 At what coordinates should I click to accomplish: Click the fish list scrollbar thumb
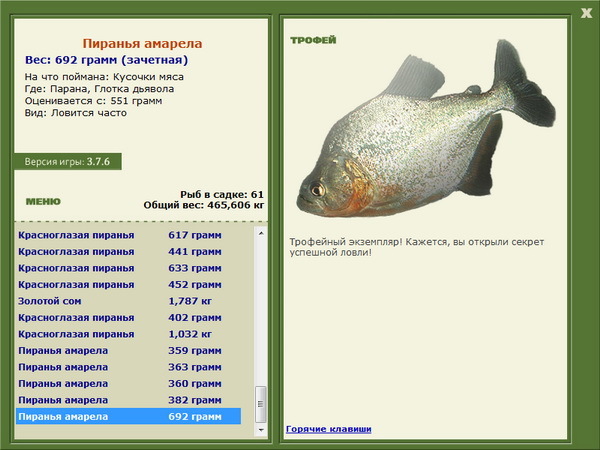click(261, 404)
